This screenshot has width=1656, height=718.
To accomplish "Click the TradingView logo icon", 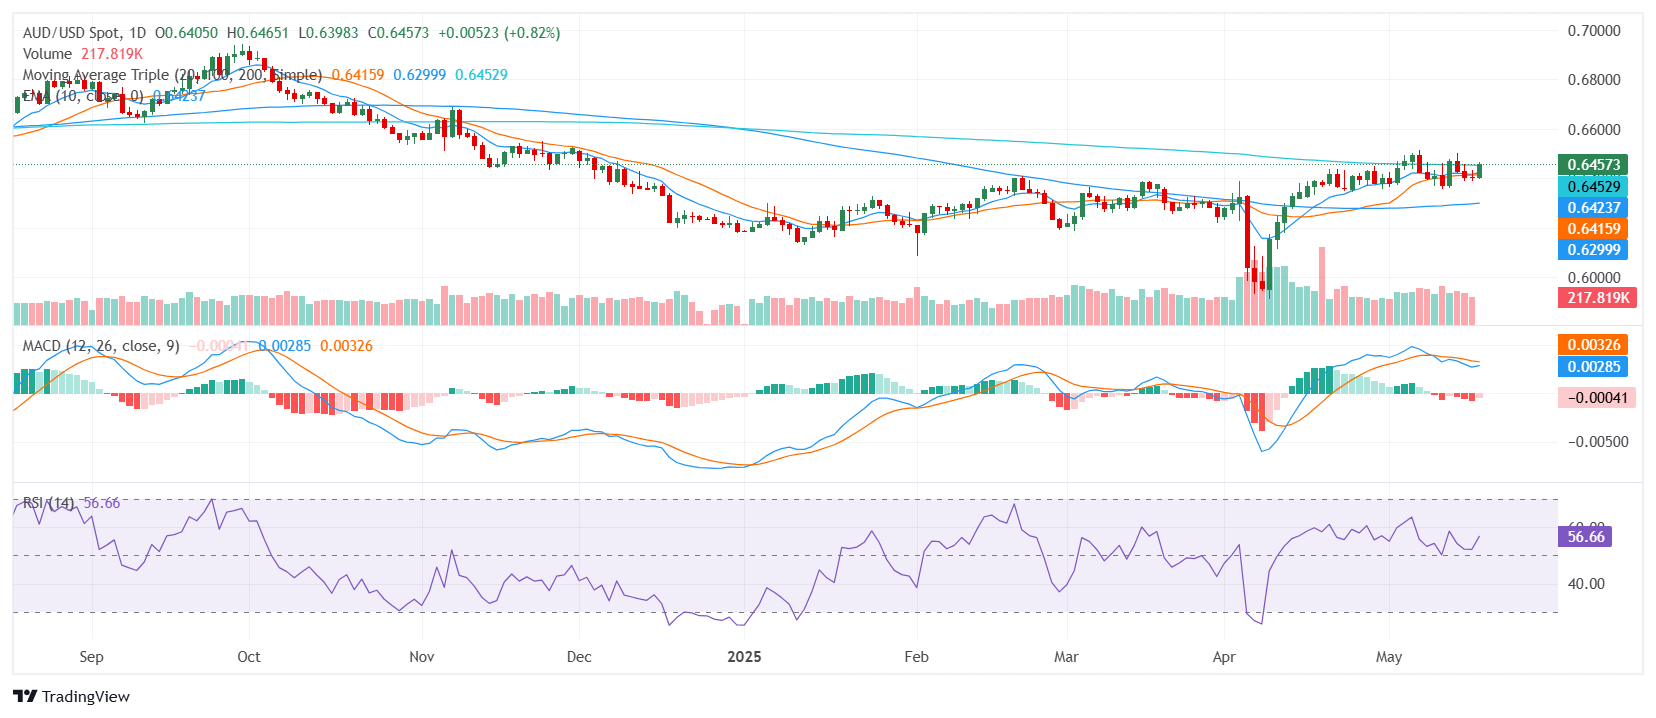I will [x=25, y=697].
